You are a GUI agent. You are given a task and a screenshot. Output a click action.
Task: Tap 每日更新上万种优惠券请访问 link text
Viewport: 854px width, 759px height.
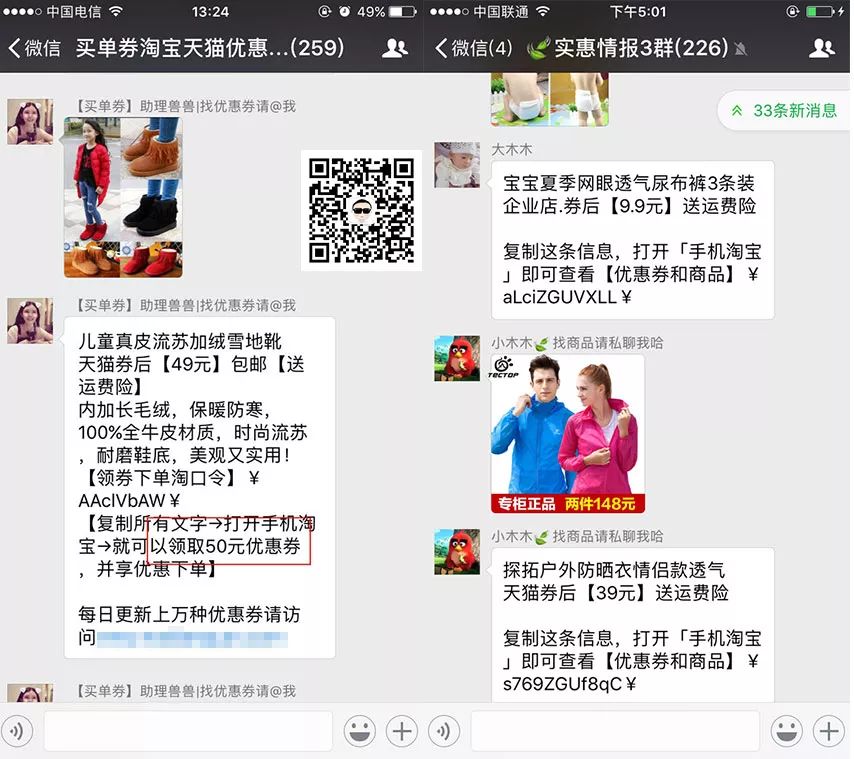tap(189, 625)
